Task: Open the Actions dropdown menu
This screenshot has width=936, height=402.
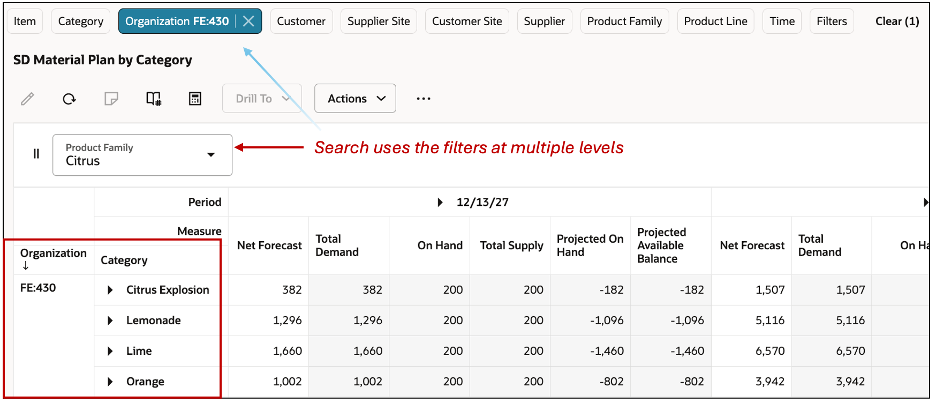Action: click(x=355, y=99)
